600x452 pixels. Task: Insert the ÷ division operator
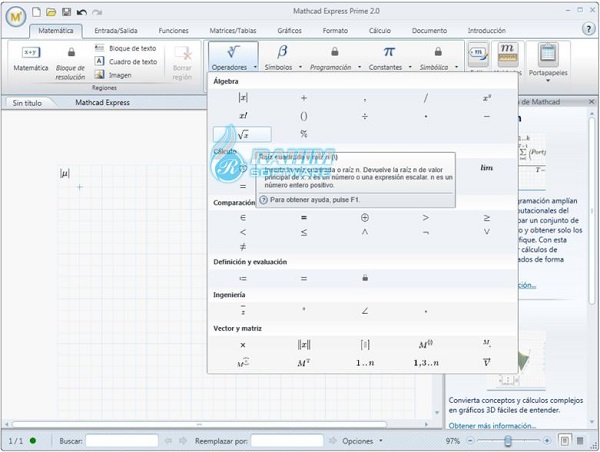(365, 116)
